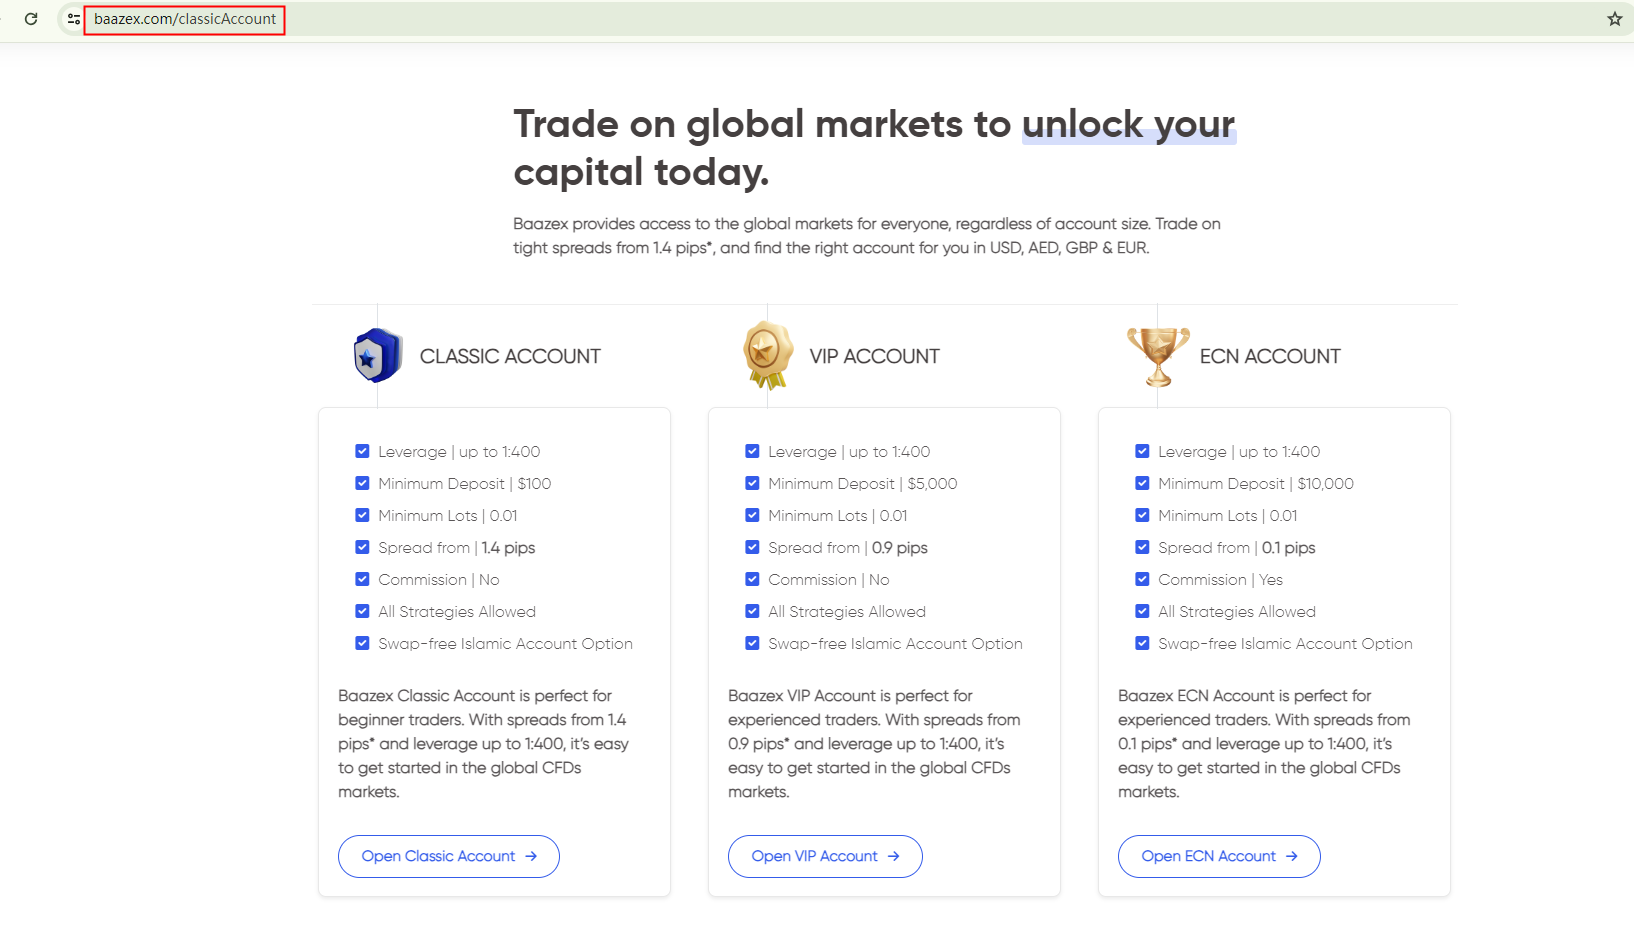The image size is (1634, 936).
Task: Select the CLASSIC ACCOUNT heading
Action: pos(510,357)
